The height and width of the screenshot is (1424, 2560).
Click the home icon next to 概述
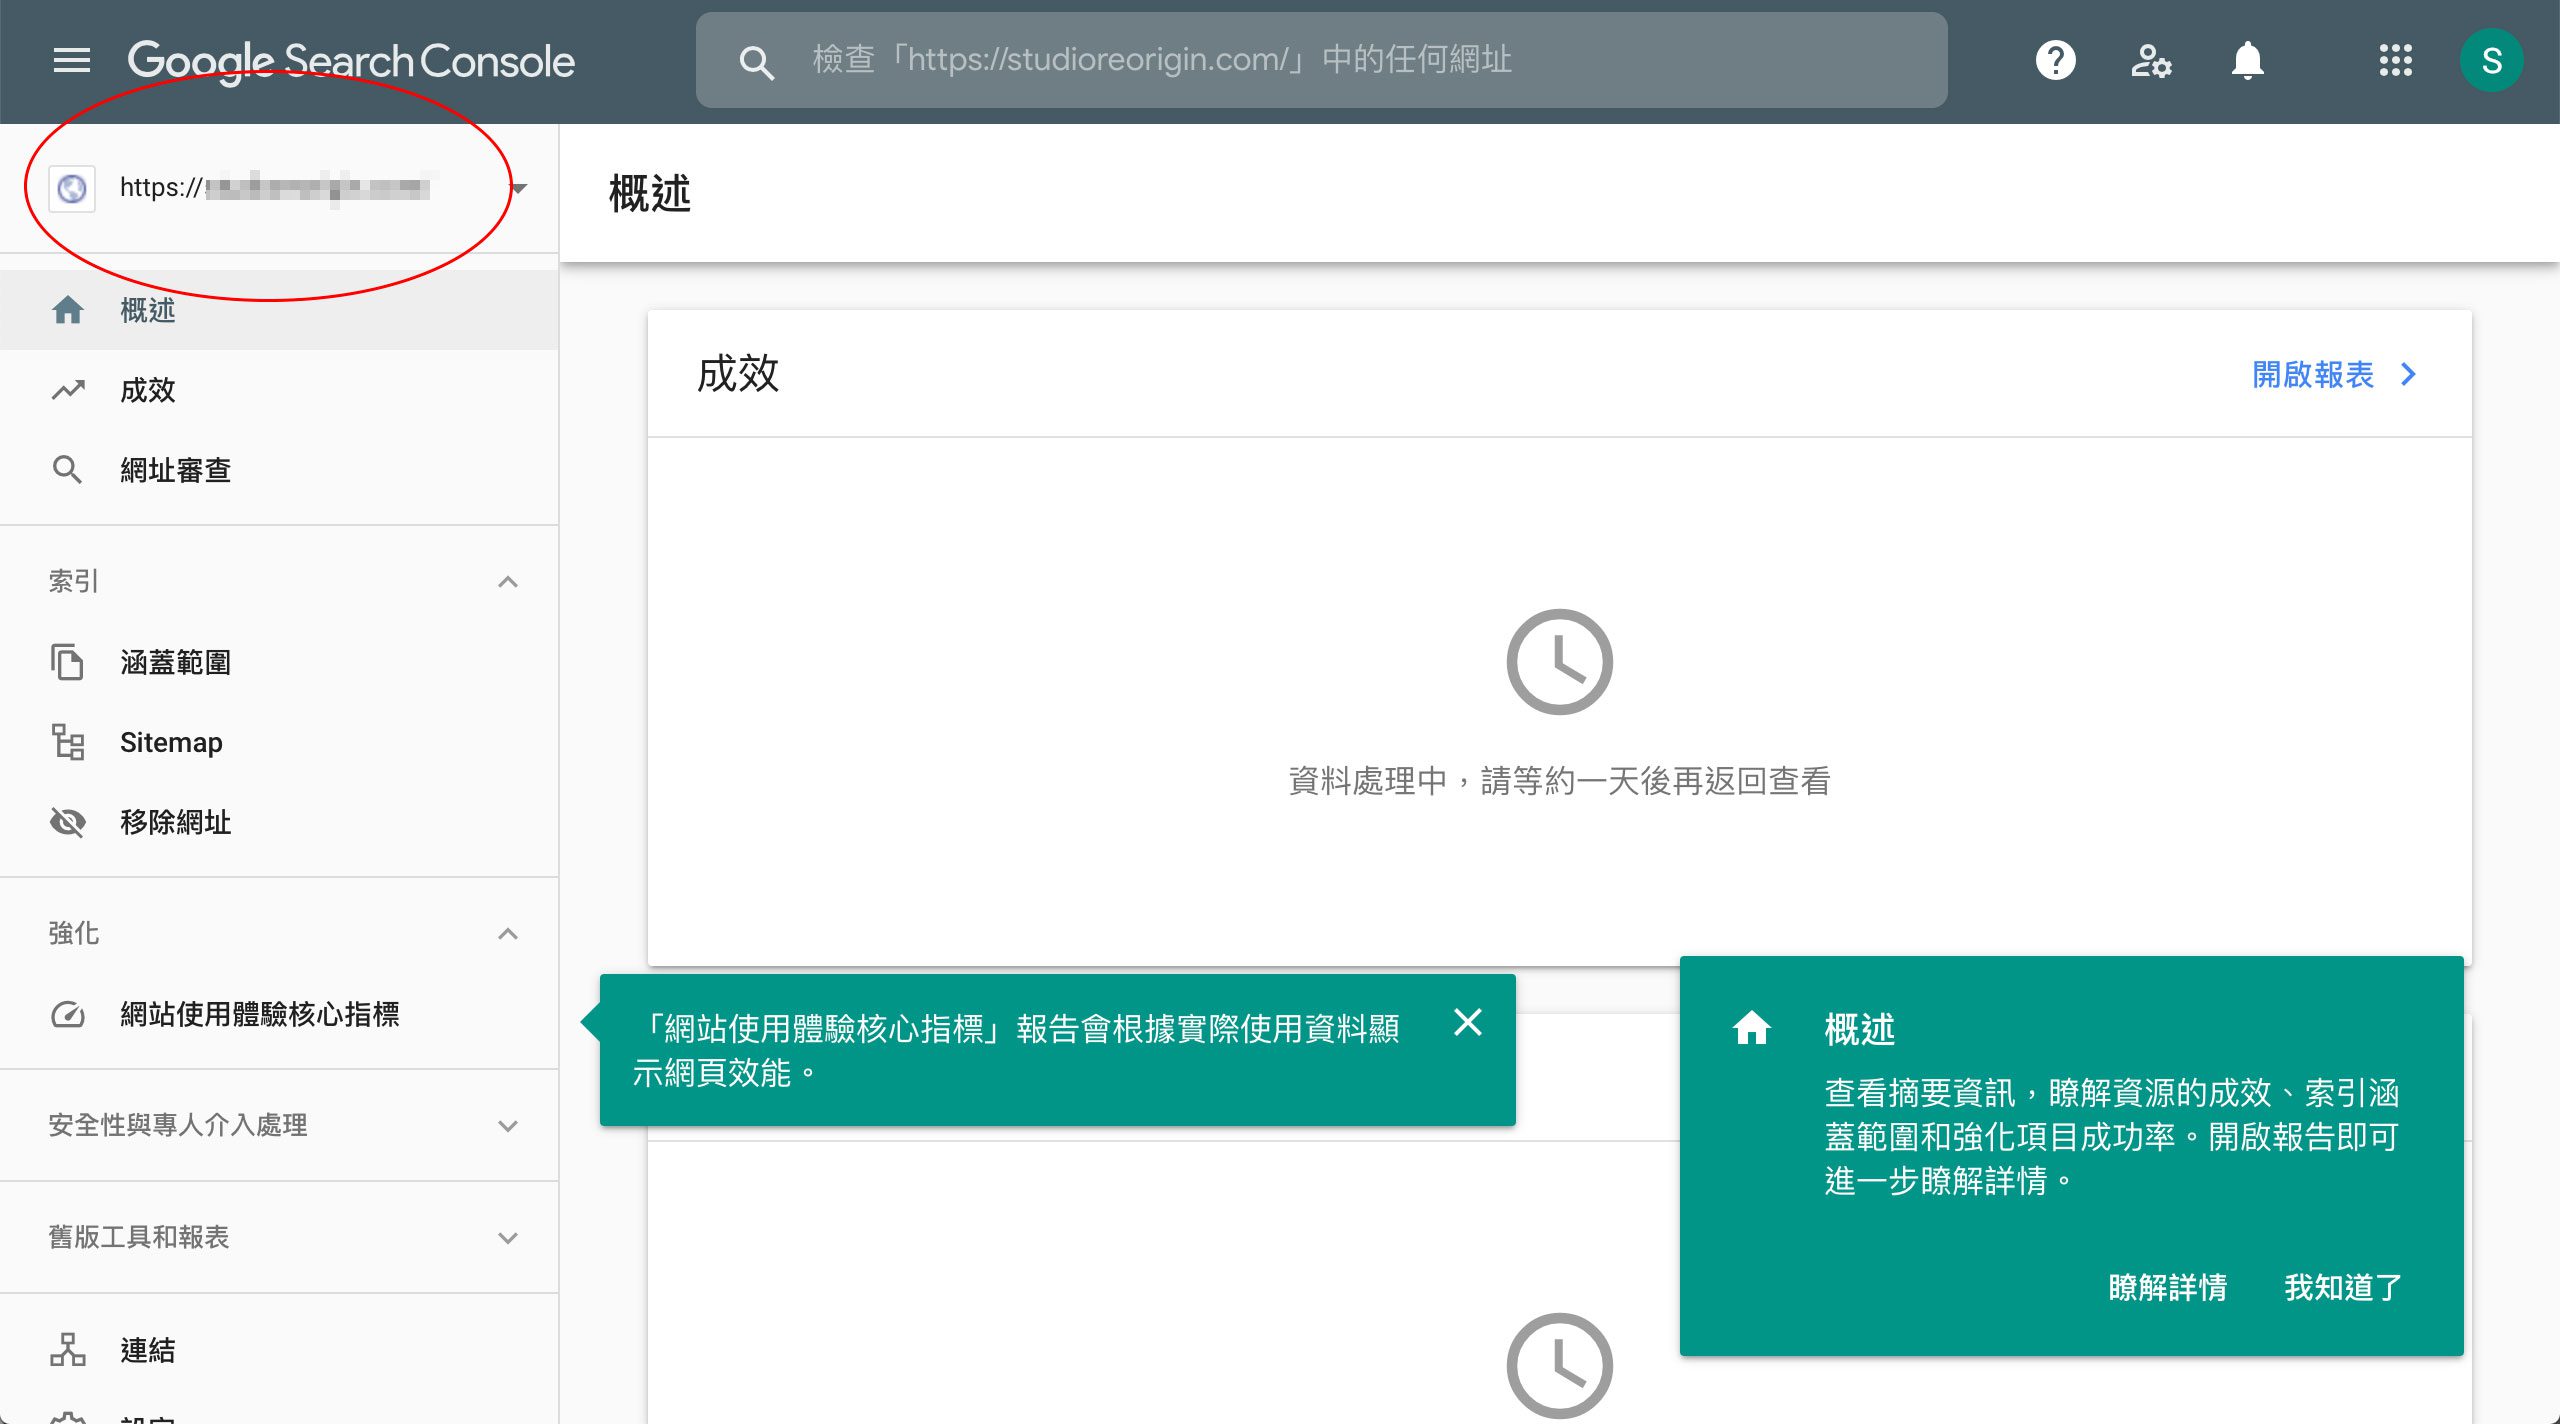67,310
